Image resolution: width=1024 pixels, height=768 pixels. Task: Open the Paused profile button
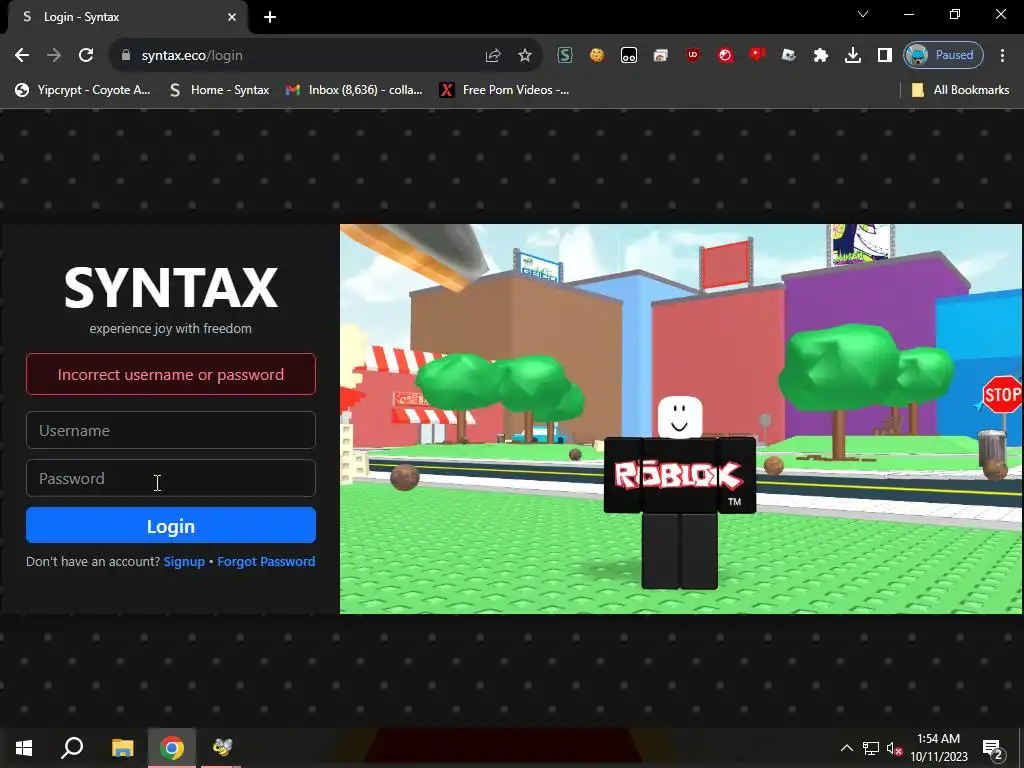point(943,56)
